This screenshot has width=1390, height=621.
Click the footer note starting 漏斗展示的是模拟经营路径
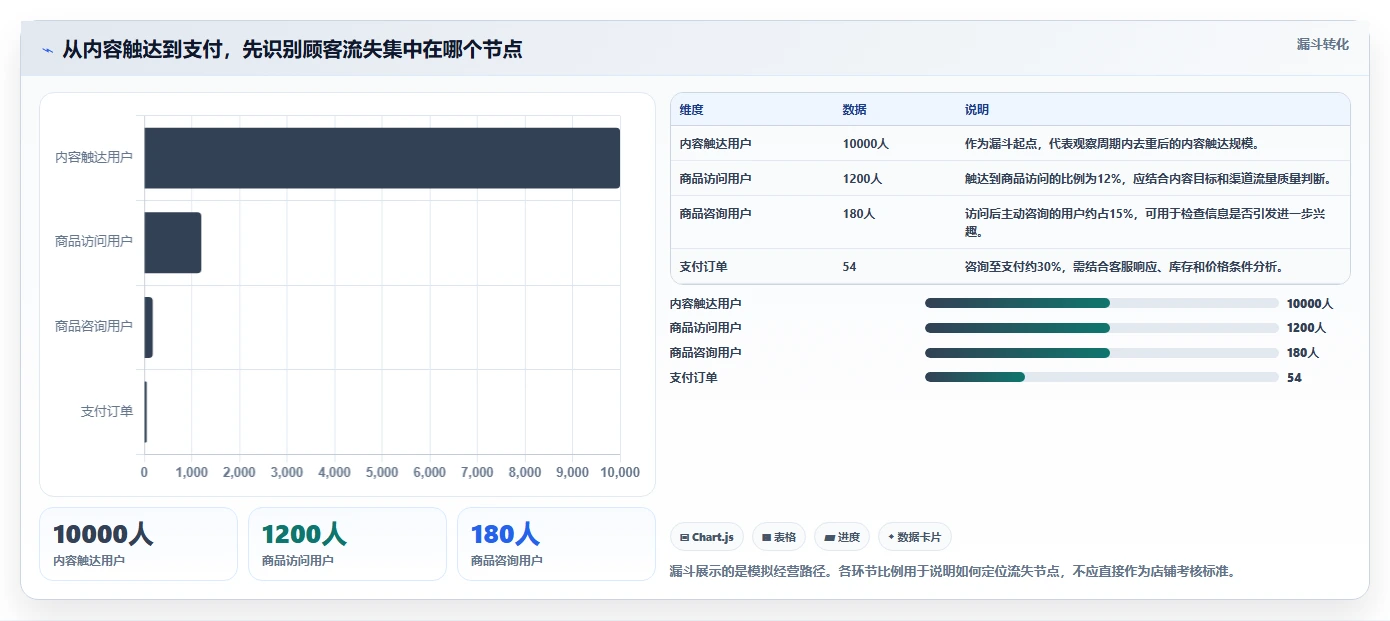pyautogui.click(x=953, y=572)
